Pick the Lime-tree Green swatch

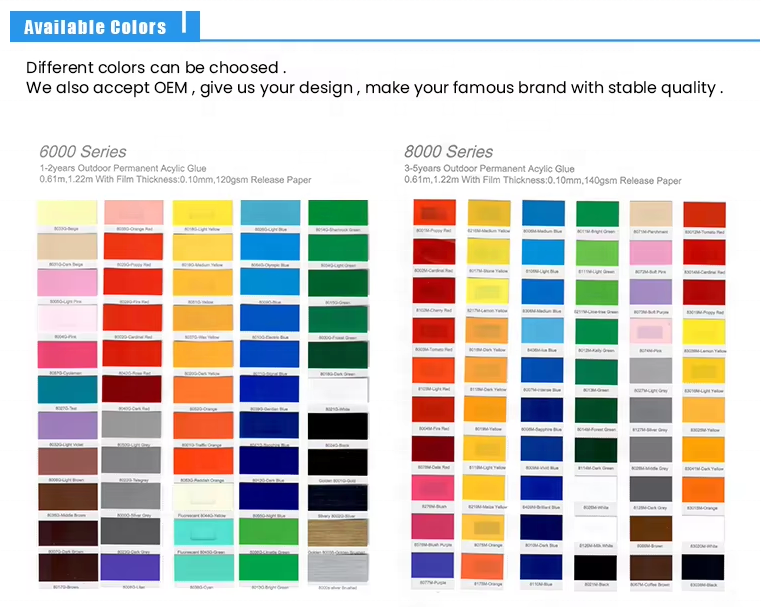[596, 291]
